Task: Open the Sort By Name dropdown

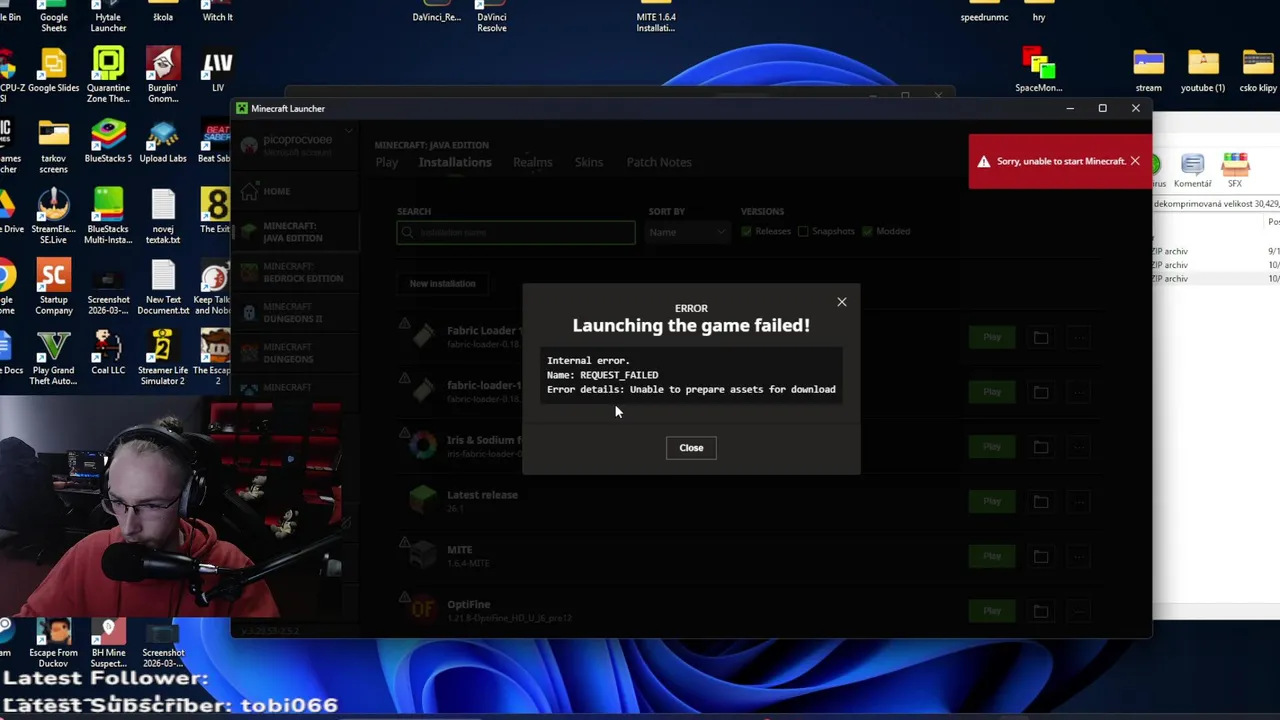Action: tap(687, 232)
